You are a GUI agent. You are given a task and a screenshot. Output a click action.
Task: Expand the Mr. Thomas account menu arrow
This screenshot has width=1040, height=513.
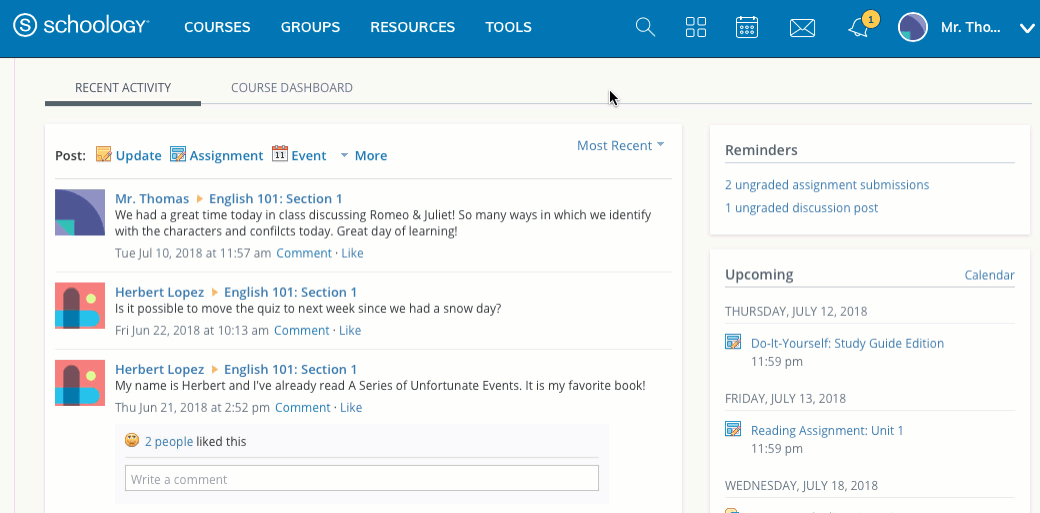click(x=1026, y=28)
